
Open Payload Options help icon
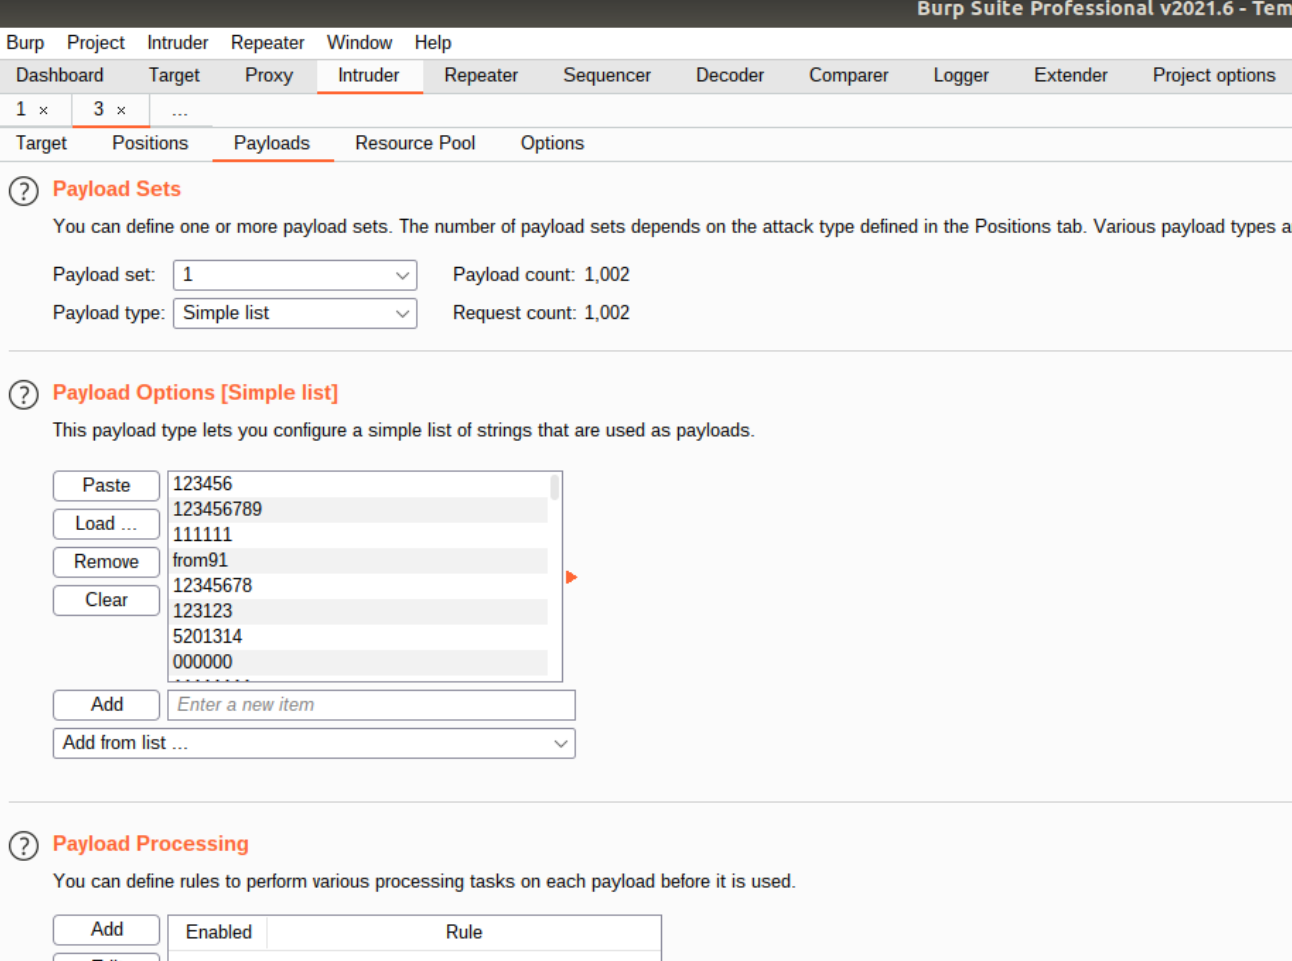(24, 394)
